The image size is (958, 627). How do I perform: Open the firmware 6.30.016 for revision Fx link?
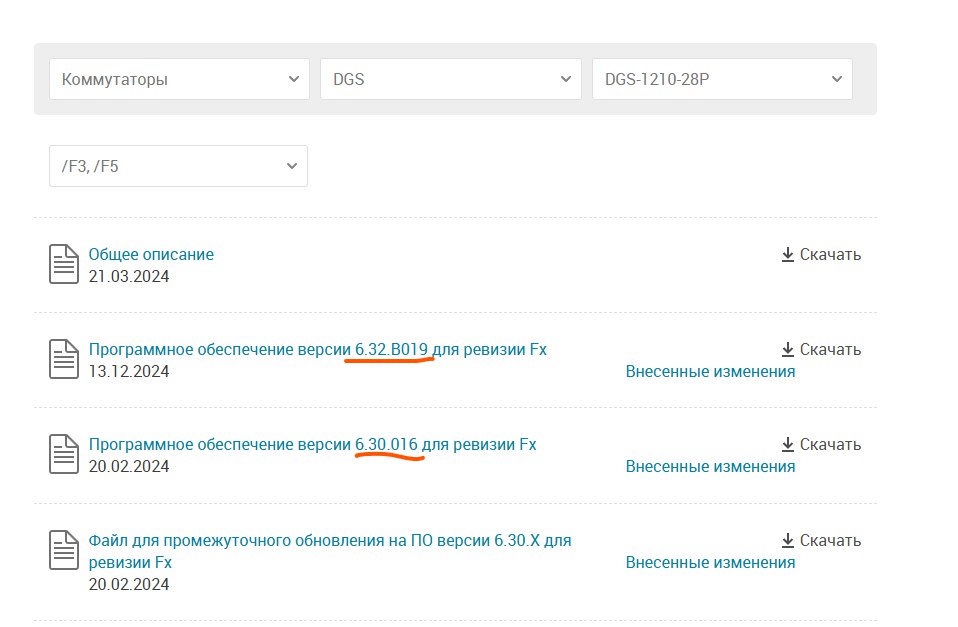tap(312, 444)
